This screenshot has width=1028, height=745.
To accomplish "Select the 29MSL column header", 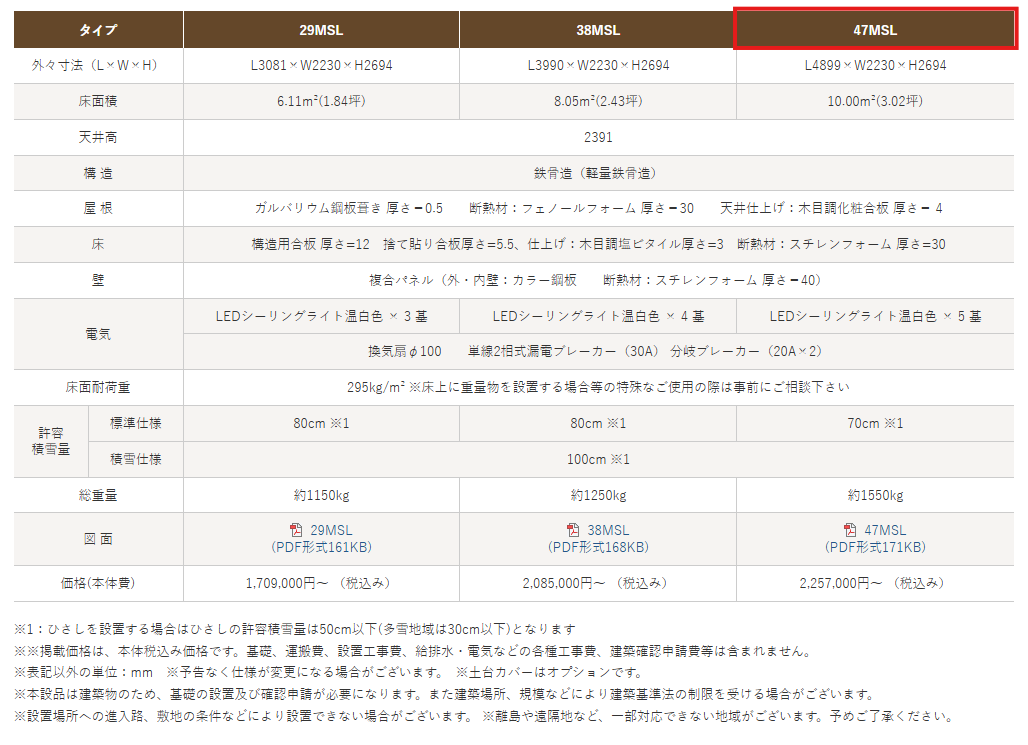I will tap(321, 30).
